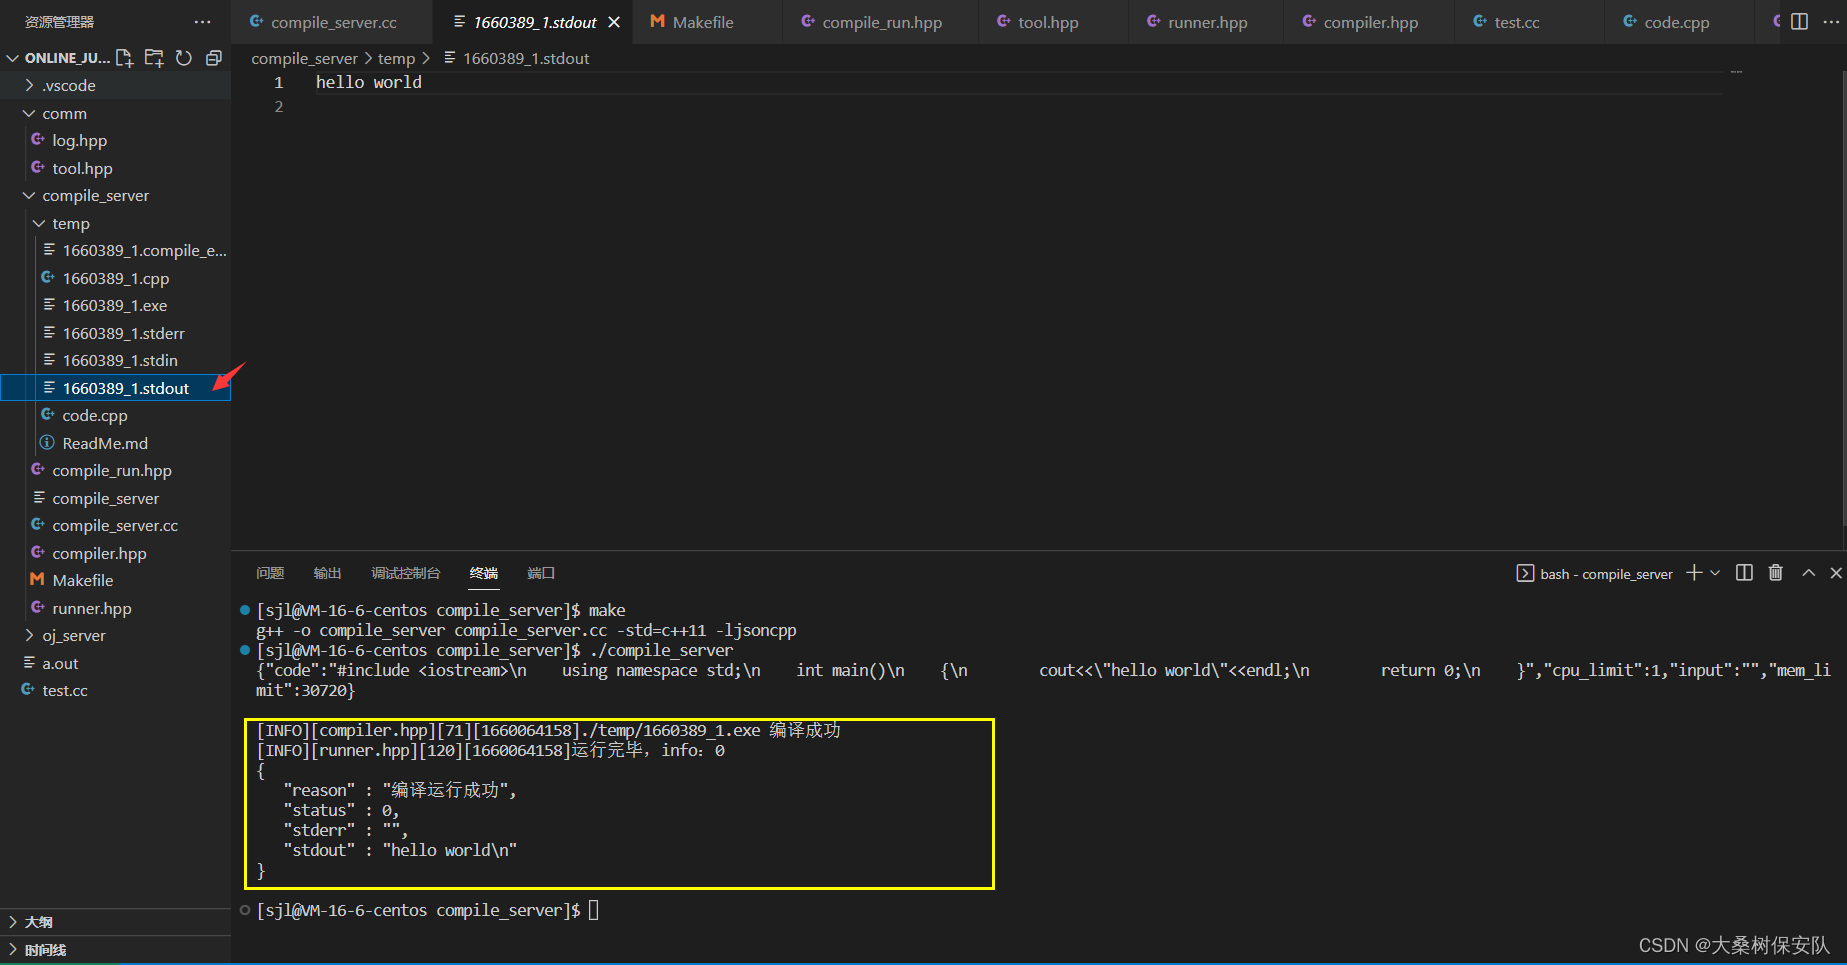
Task: Select 1660389_1.stdout in file tree
Action: tap(115, 388)
